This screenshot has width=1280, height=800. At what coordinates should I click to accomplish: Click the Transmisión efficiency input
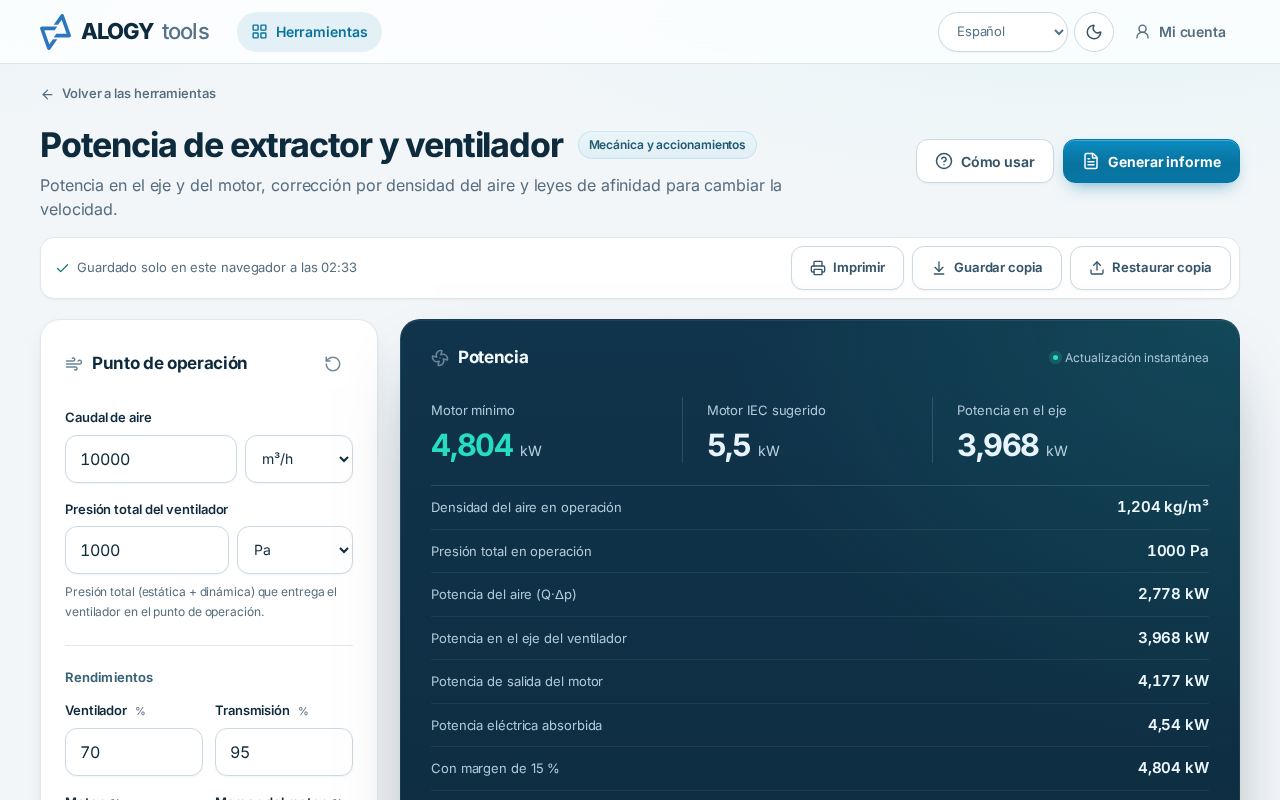click(x=284, y=752)
